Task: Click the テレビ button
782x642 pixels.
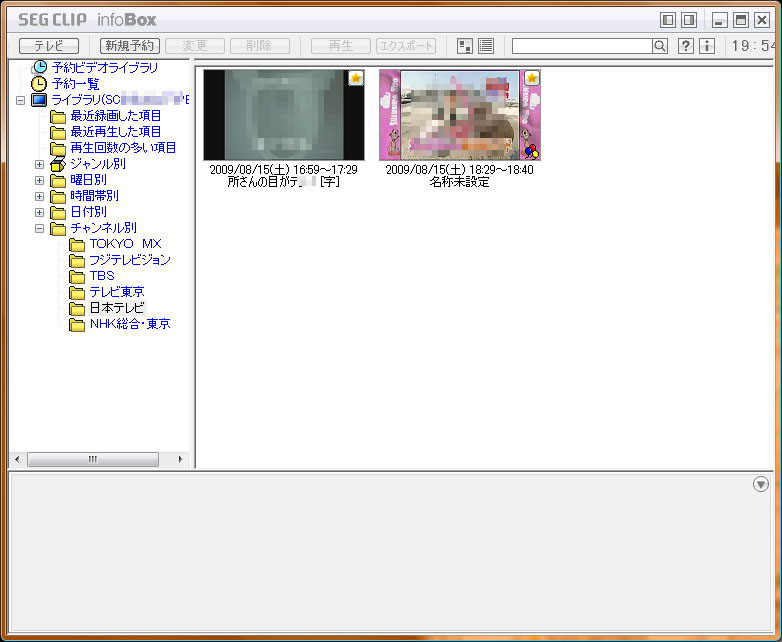Action: [49, 46]
